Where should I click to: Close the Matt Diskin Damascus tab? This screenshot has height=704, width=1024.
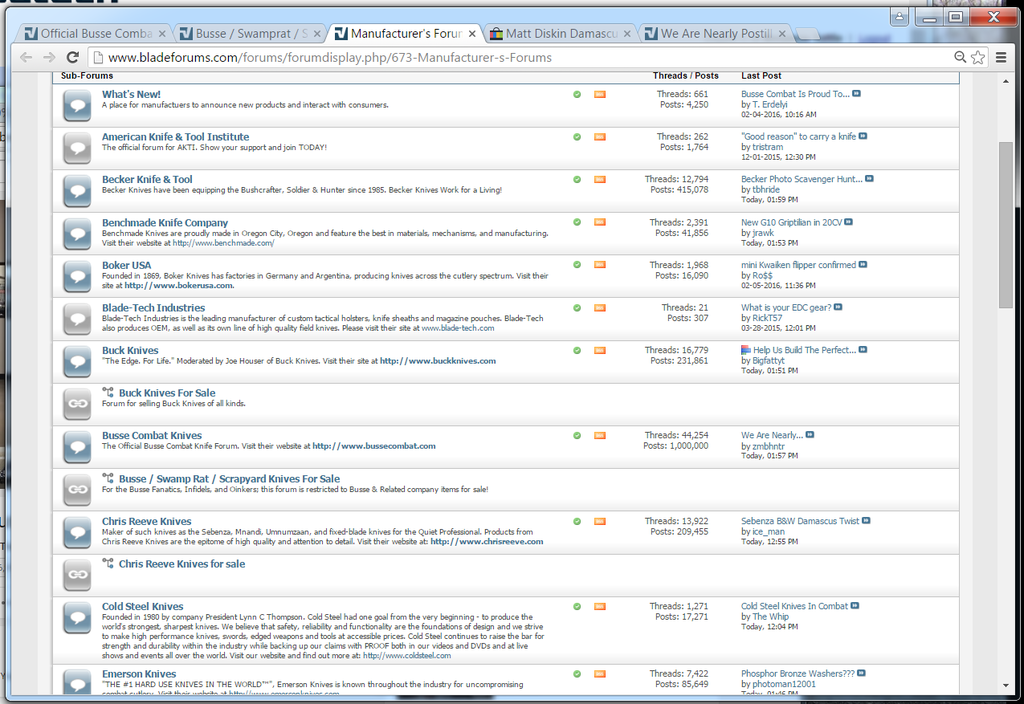tap(627, 33)
